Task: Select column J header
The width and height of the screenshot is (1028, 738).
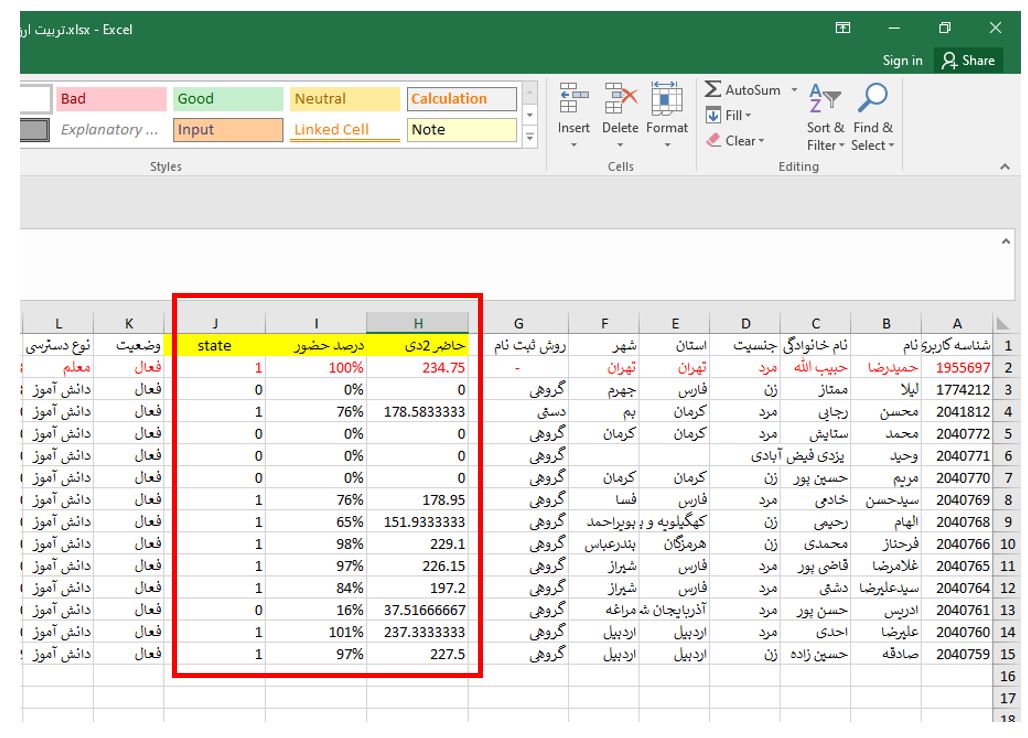Action: click(215, 323)
